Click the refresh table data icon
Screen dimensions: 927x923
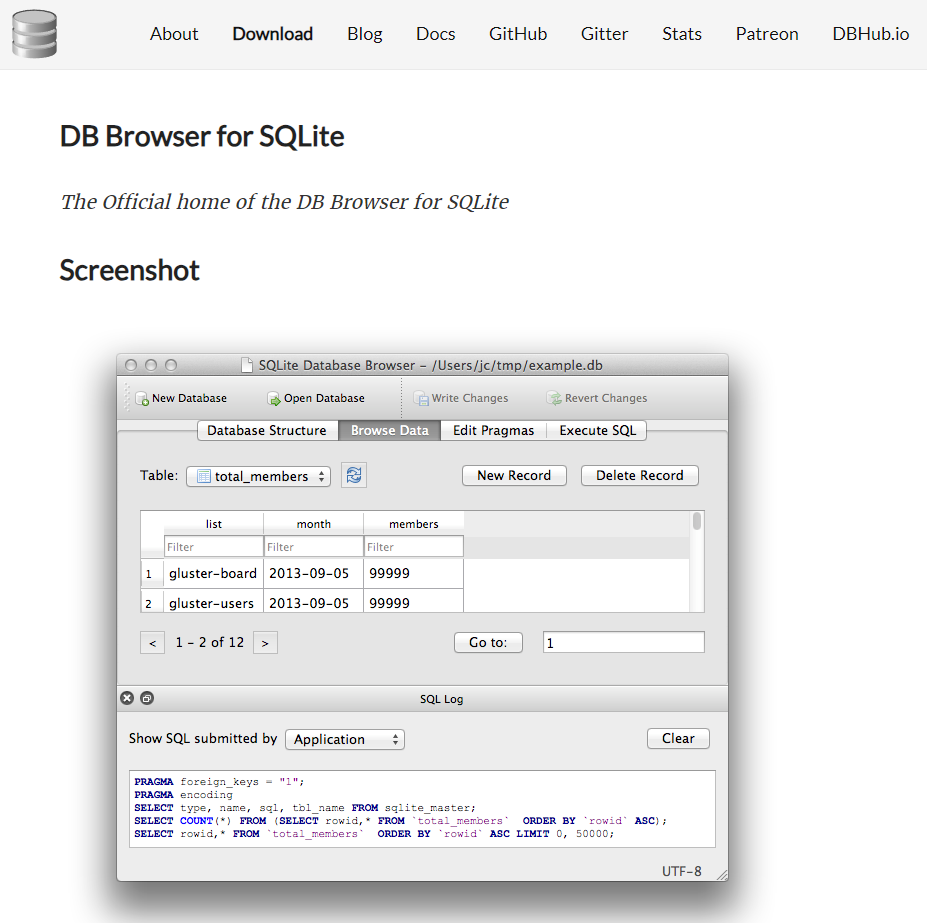pos(354,475)
